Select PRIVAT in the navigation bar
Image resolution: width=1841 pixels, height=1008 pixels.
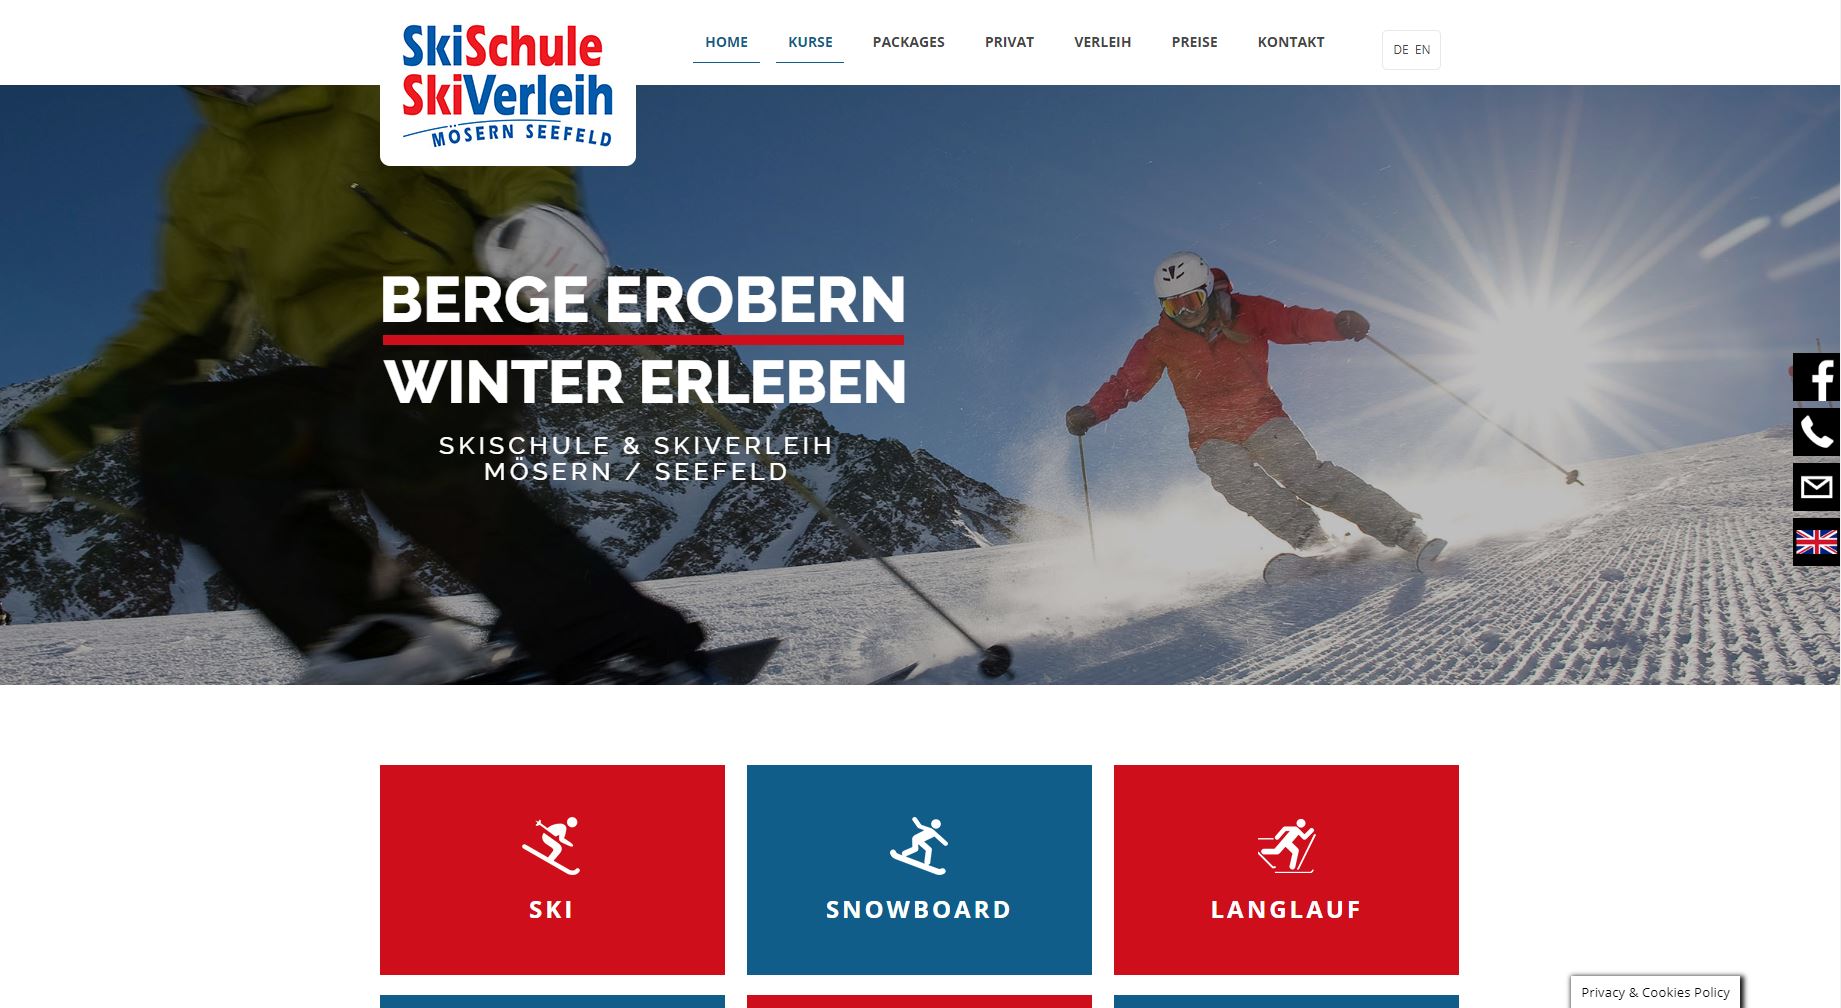click(1009, 42)
